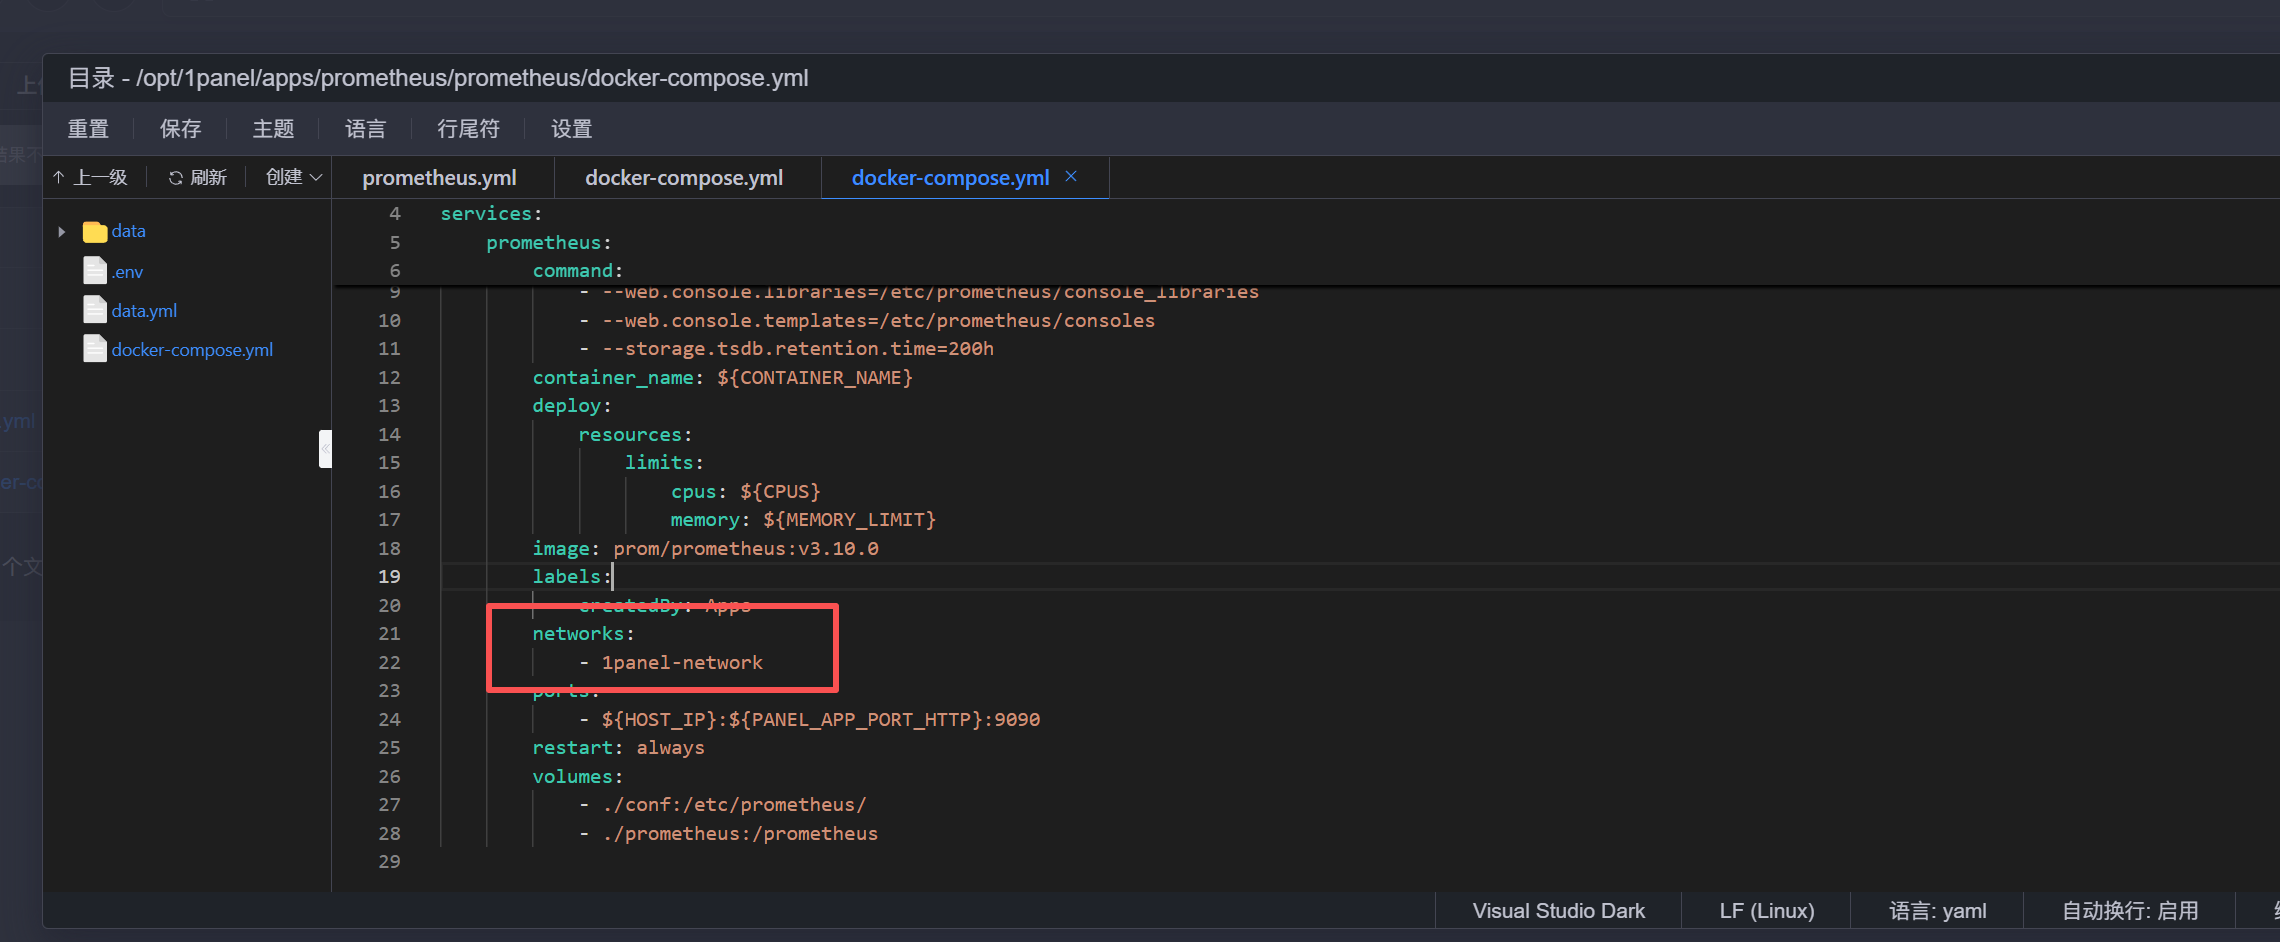This screenshot has width=2280, height=942.
Task: Open the 设置 settings menu
Action: pos(571,129)
